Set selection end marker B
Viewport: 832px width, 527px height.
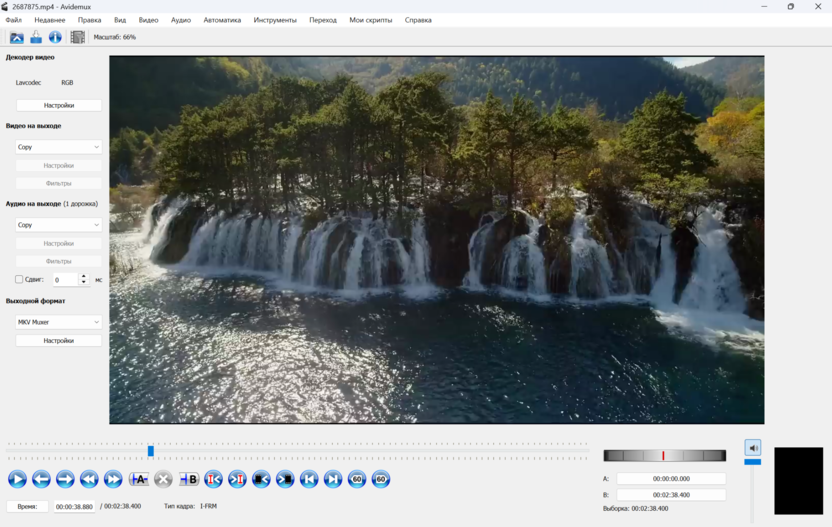(x=188, y=480)
